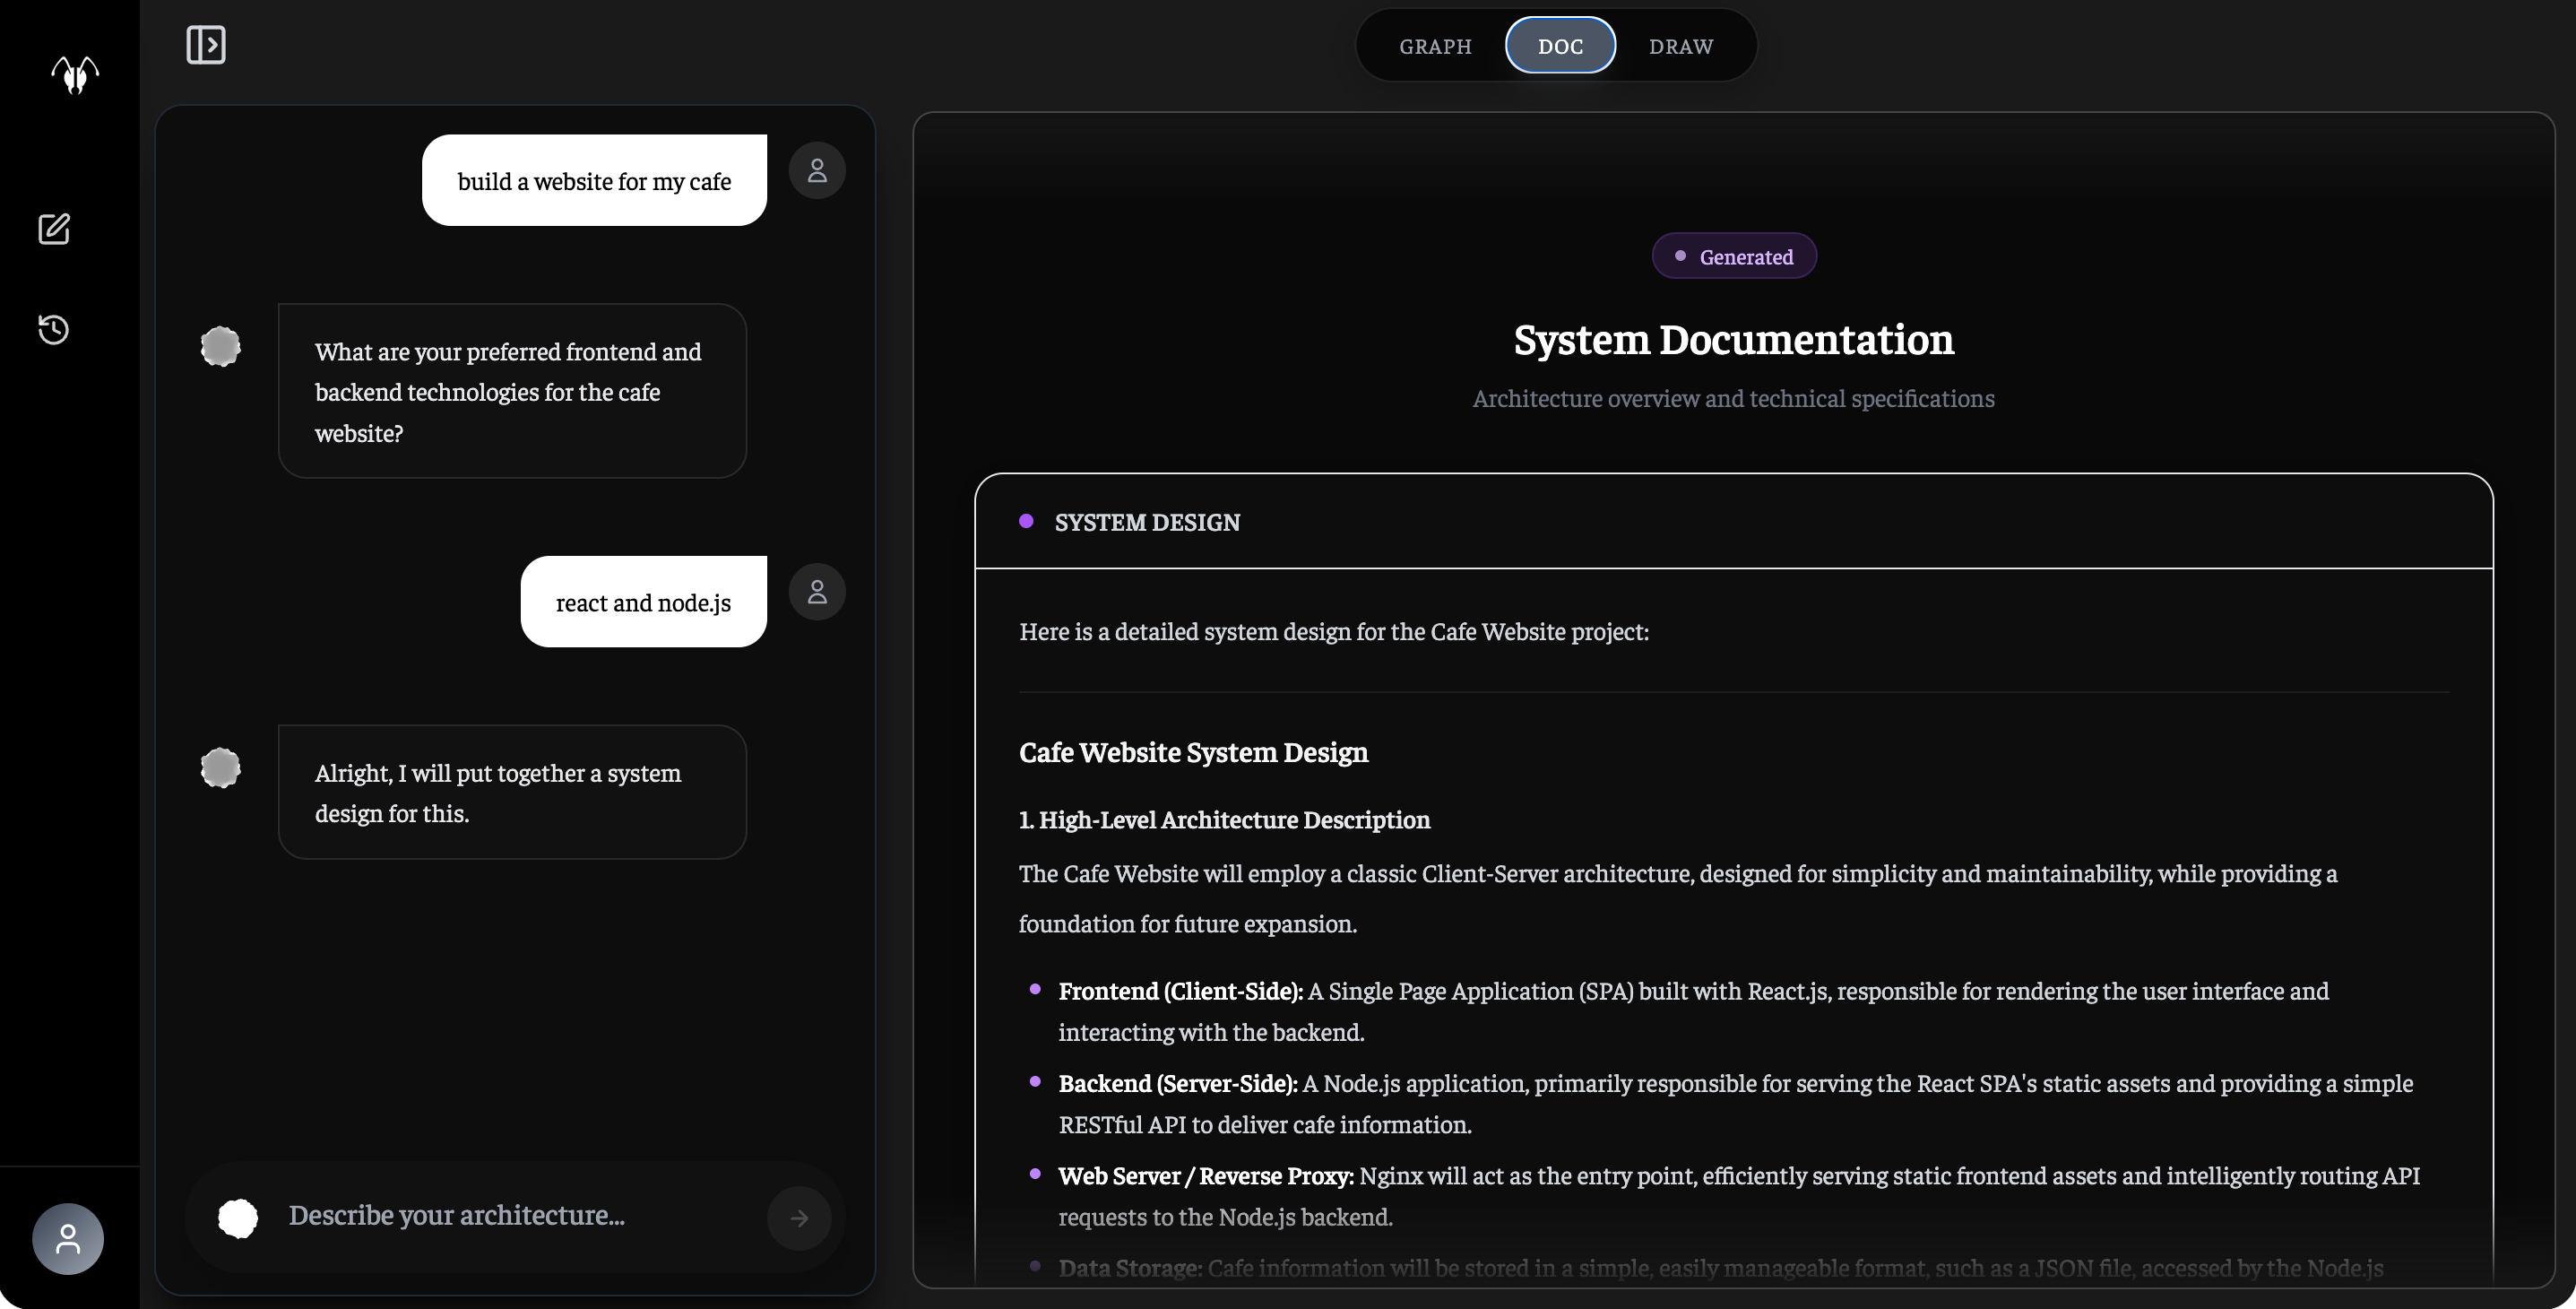The image size is (2576, 1309).
Task: Click the 'react and node.js' message bubble
Action: tap(643, 602)
